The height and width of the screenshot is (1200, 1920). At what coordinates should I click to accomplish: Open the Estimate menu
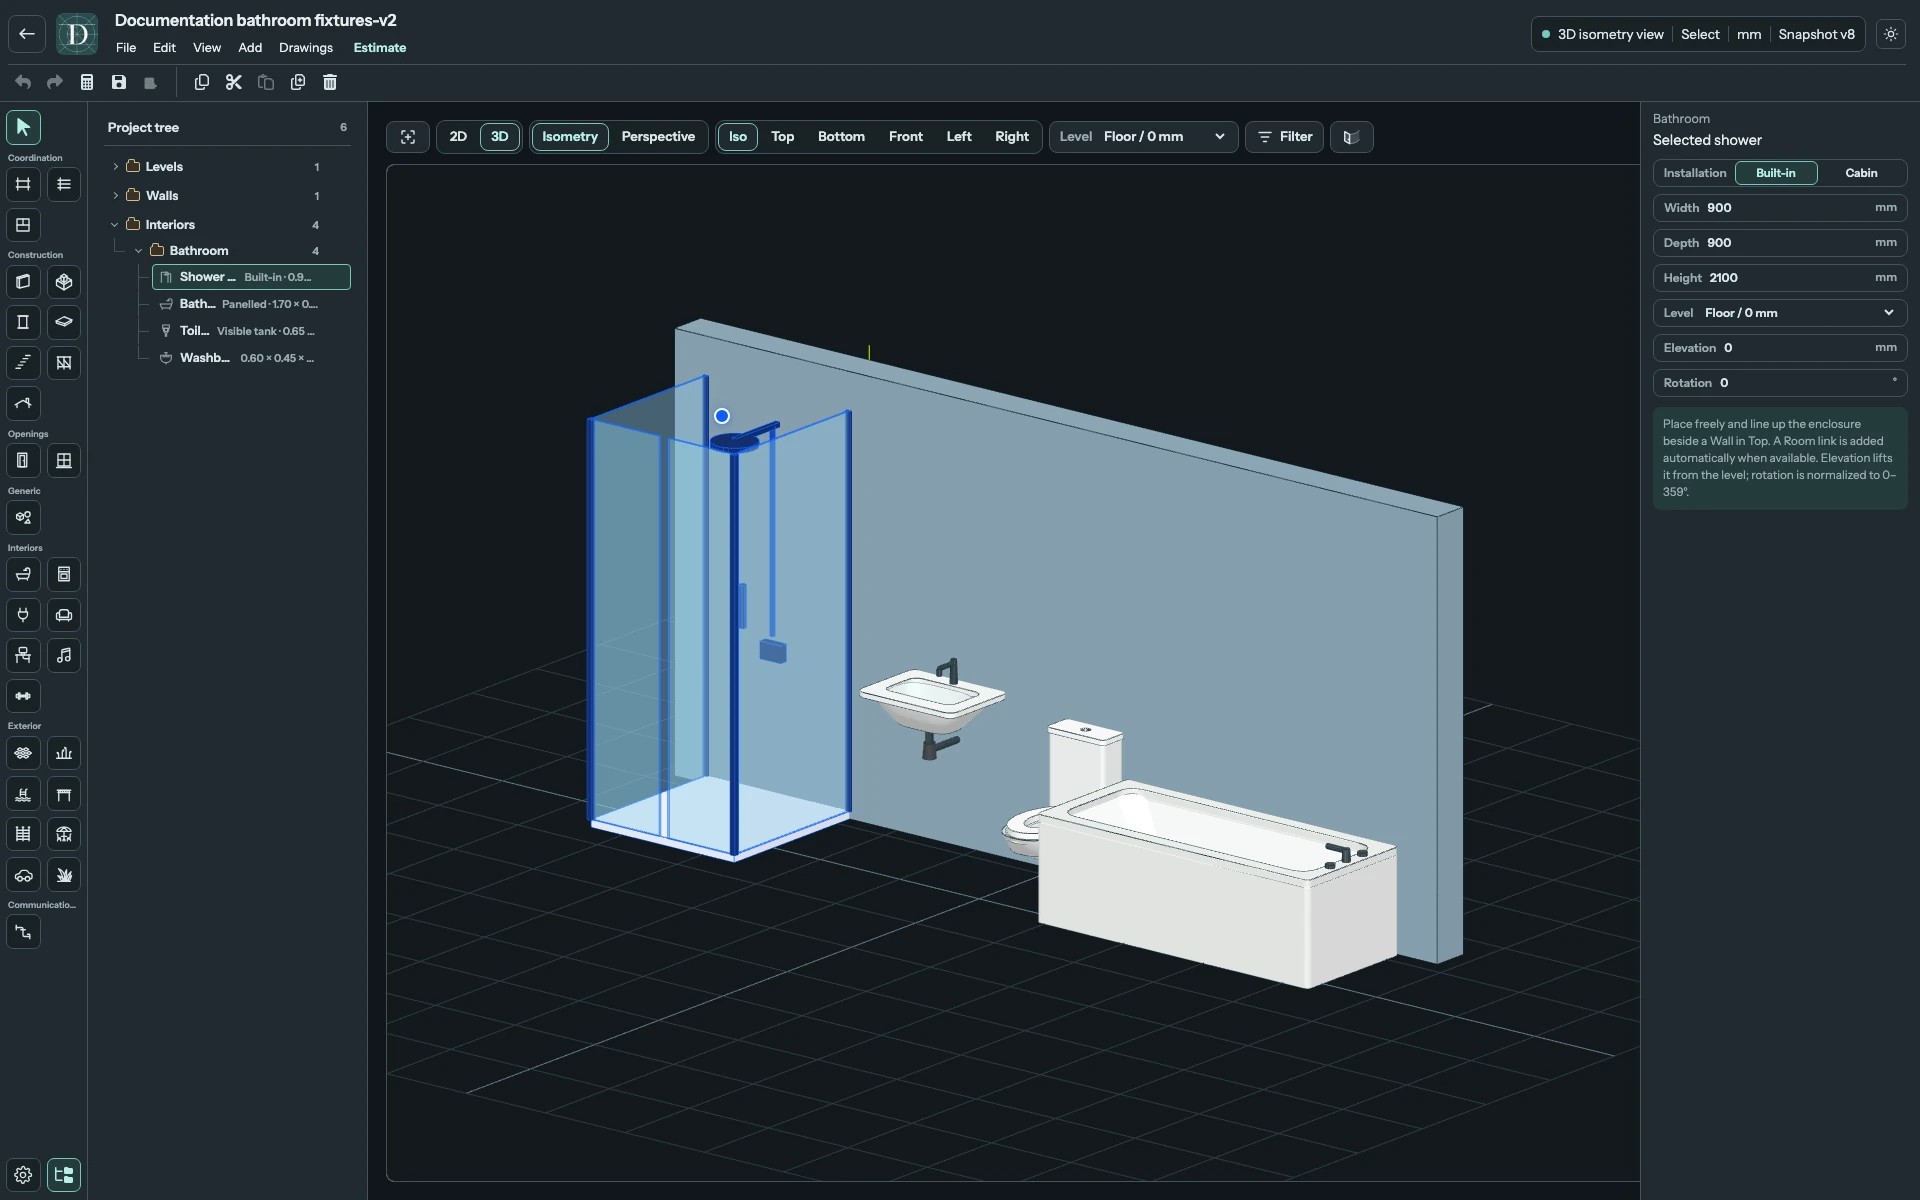click(x=380, y=48)
